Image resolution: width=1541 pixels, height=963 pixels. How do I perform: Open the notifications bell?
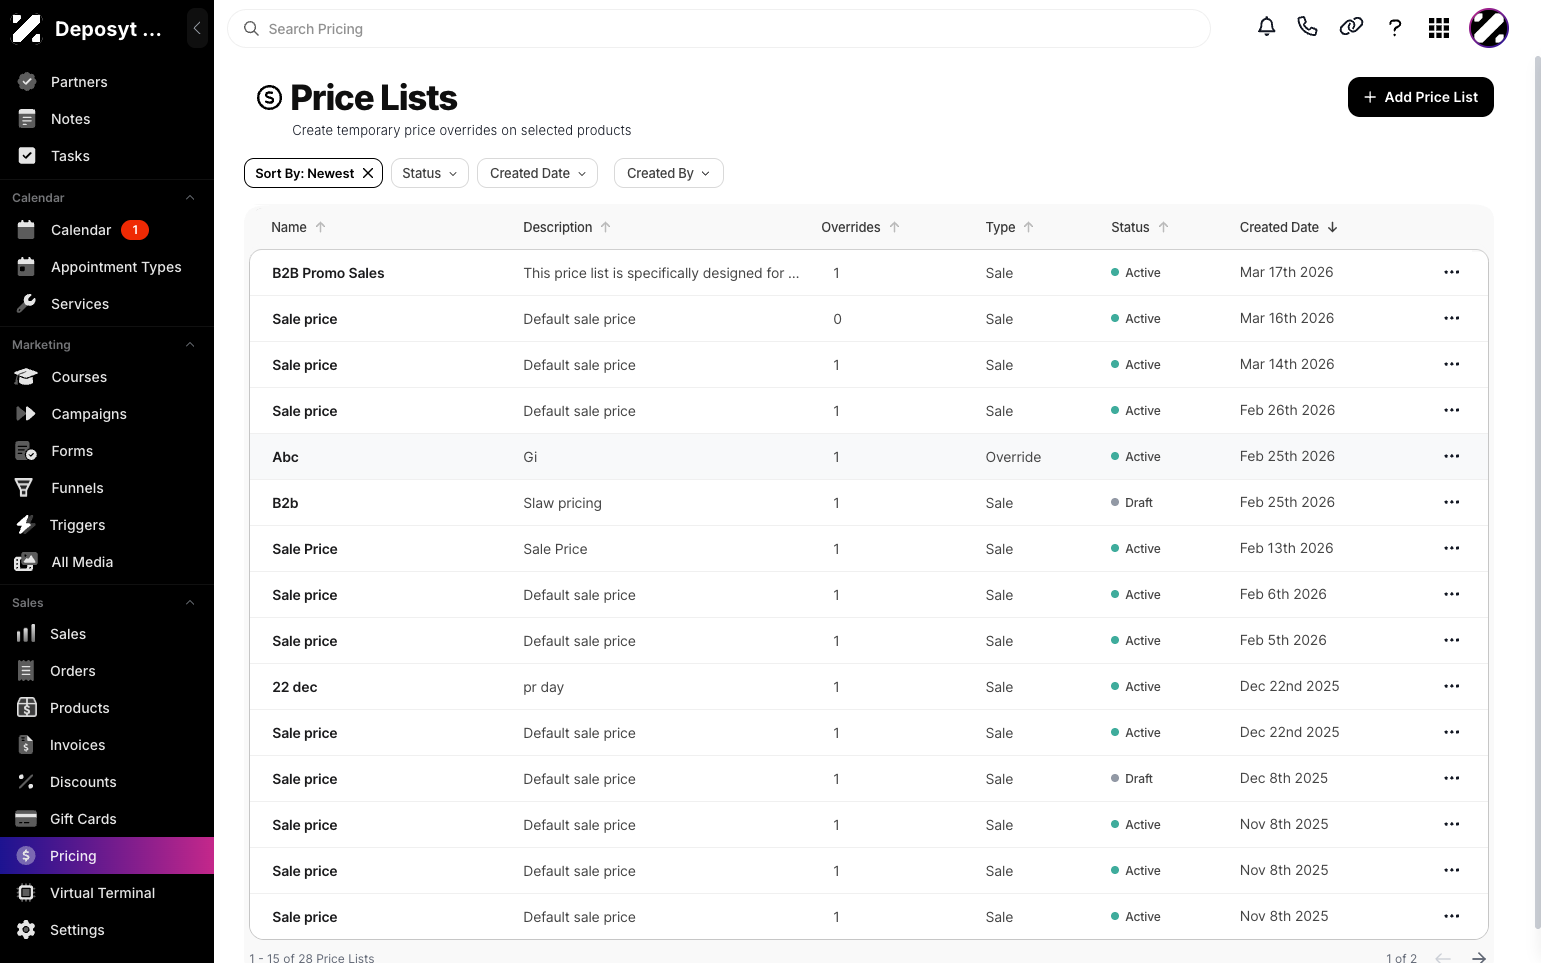click(x=1266, y=28)
